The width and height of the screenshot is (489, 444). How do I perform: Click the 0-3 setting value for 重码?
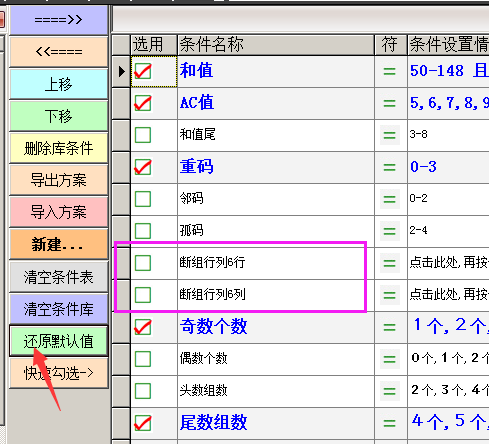coord(423,166)
